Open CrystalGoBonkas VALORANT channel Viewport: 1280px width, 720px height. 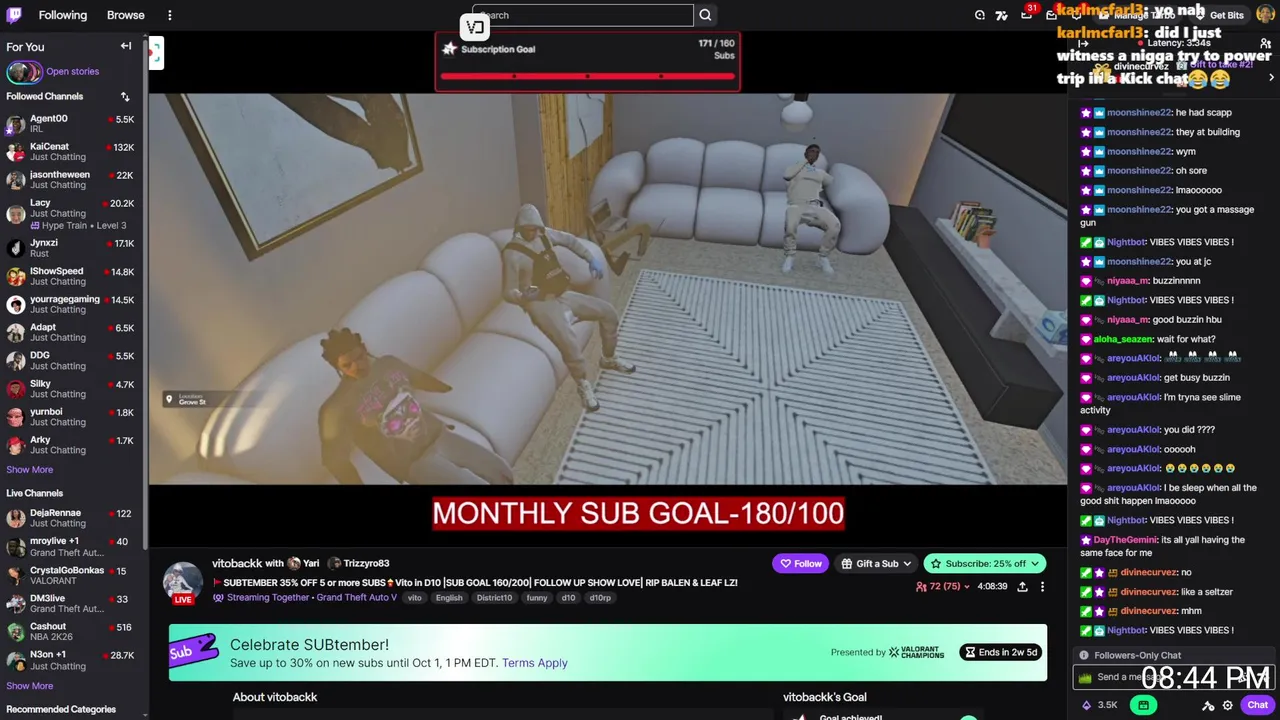point(72,575)
